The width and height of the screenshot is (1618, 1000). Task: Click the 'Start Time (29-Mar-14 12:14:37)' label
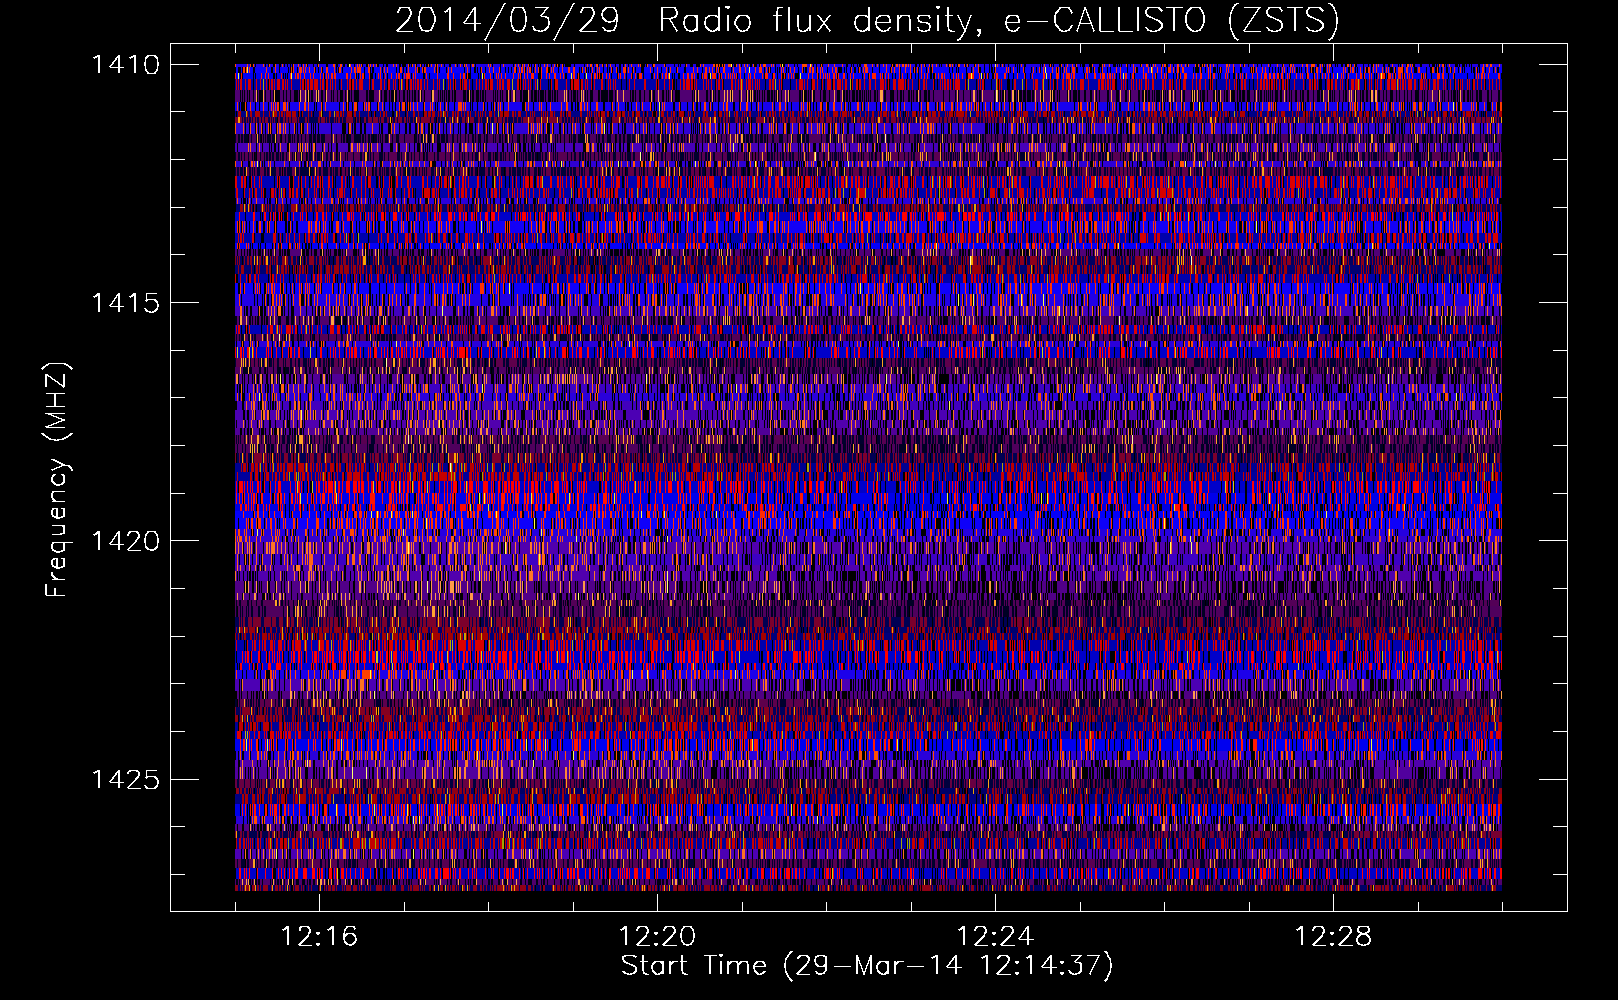[x=867, y=966]
